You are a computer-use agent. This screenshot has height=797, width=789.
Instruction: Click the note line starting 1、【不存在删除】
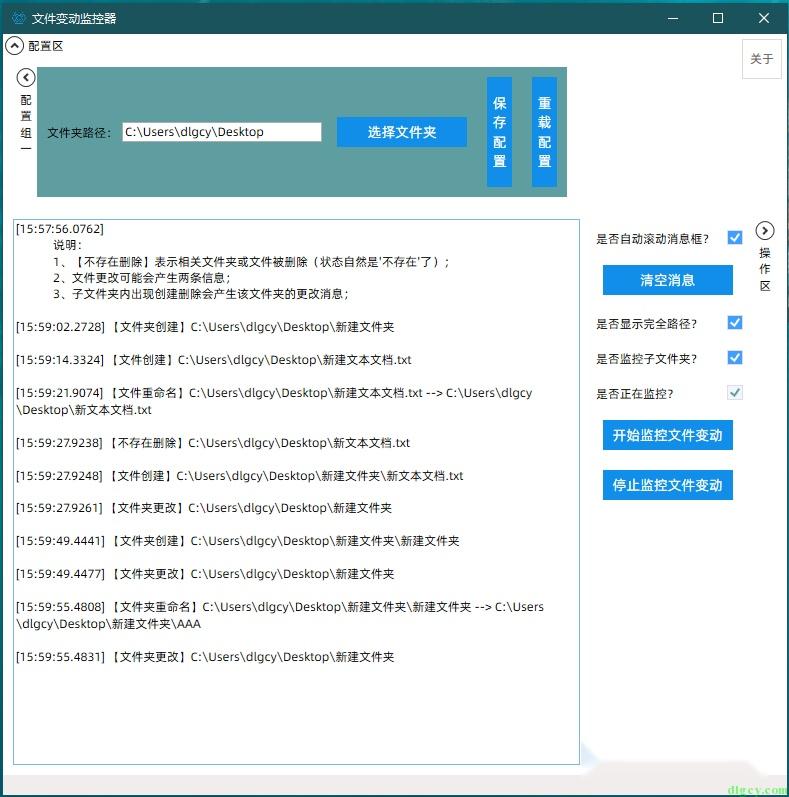click(x=252, y=262)
